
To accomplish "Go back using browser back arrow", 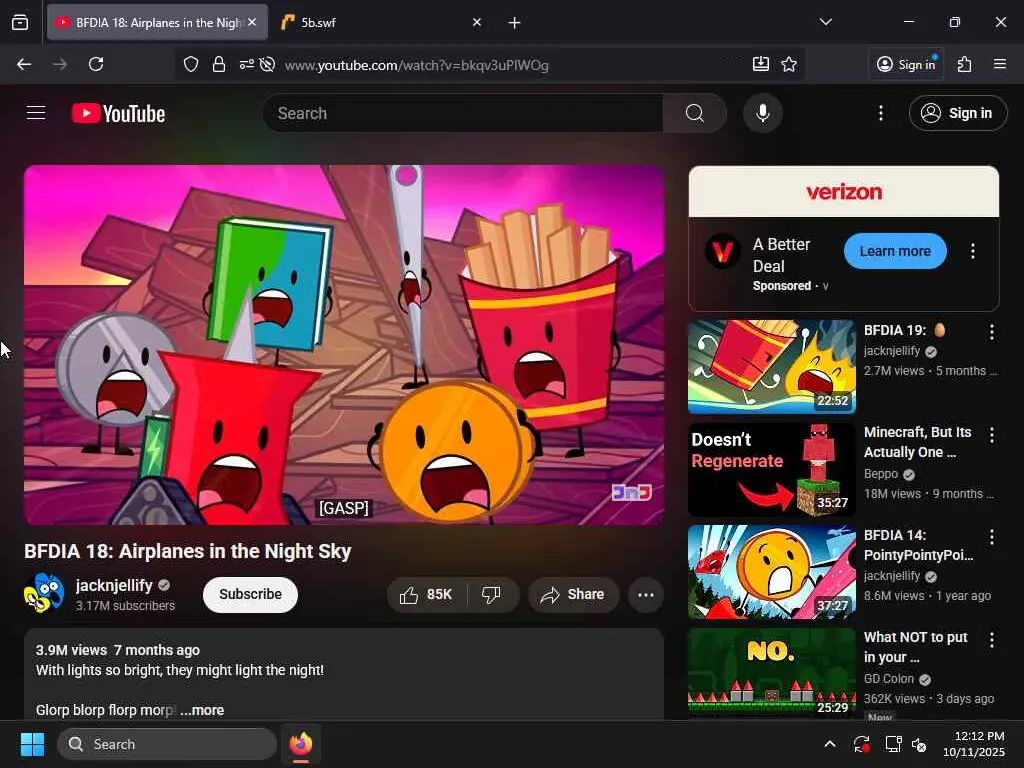I will tap(24, 64).
